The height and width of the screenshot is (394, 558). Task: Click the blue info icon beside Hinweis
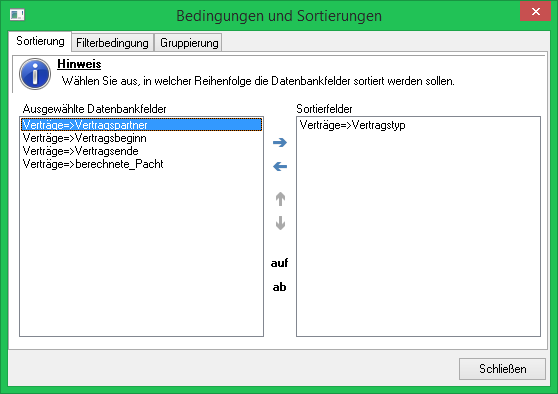pos(35,74)
